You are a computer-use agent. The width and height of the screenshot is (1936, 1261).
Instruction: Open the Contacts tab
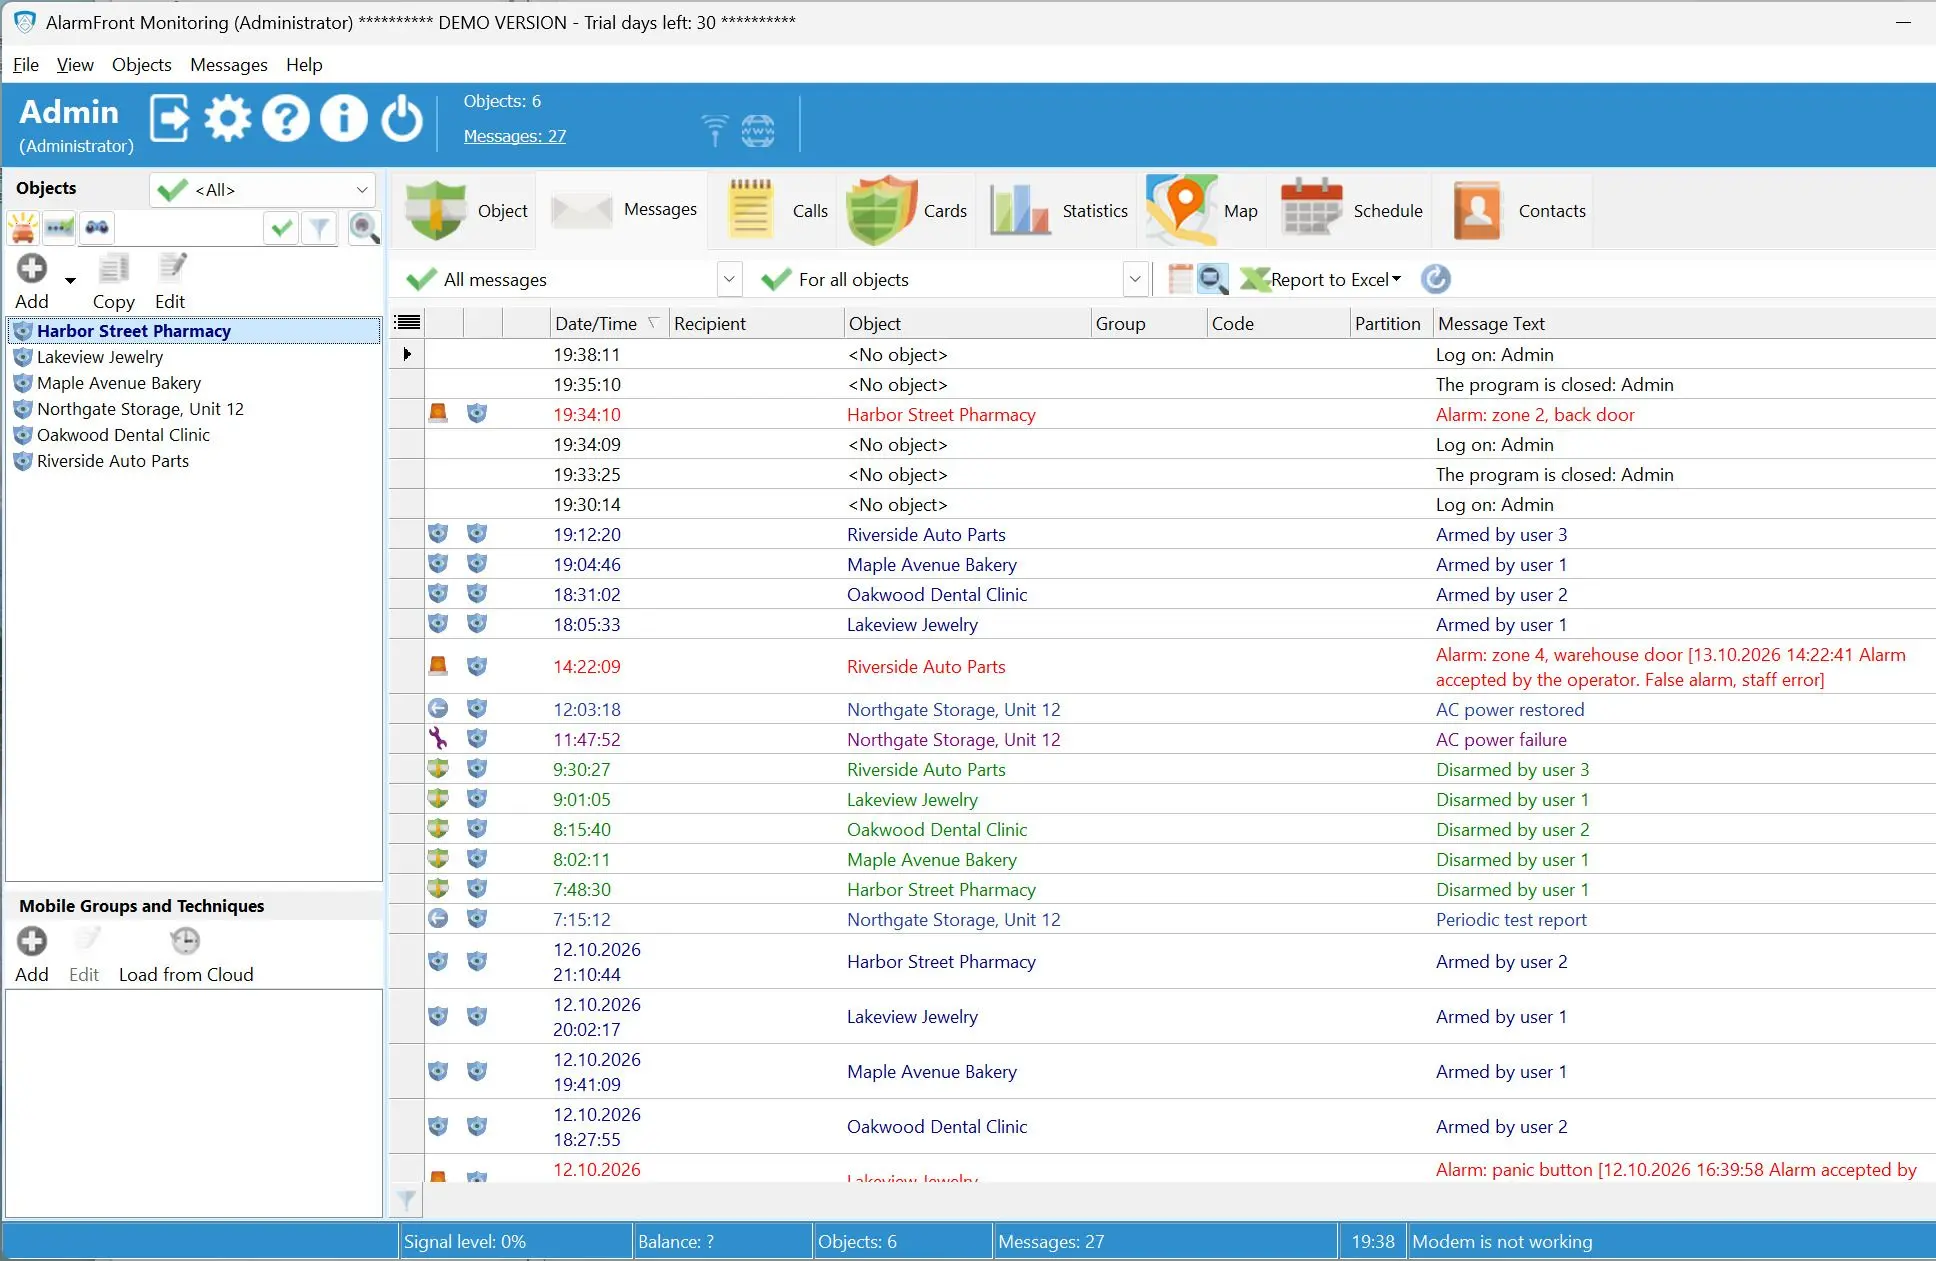pos(1515,210)
